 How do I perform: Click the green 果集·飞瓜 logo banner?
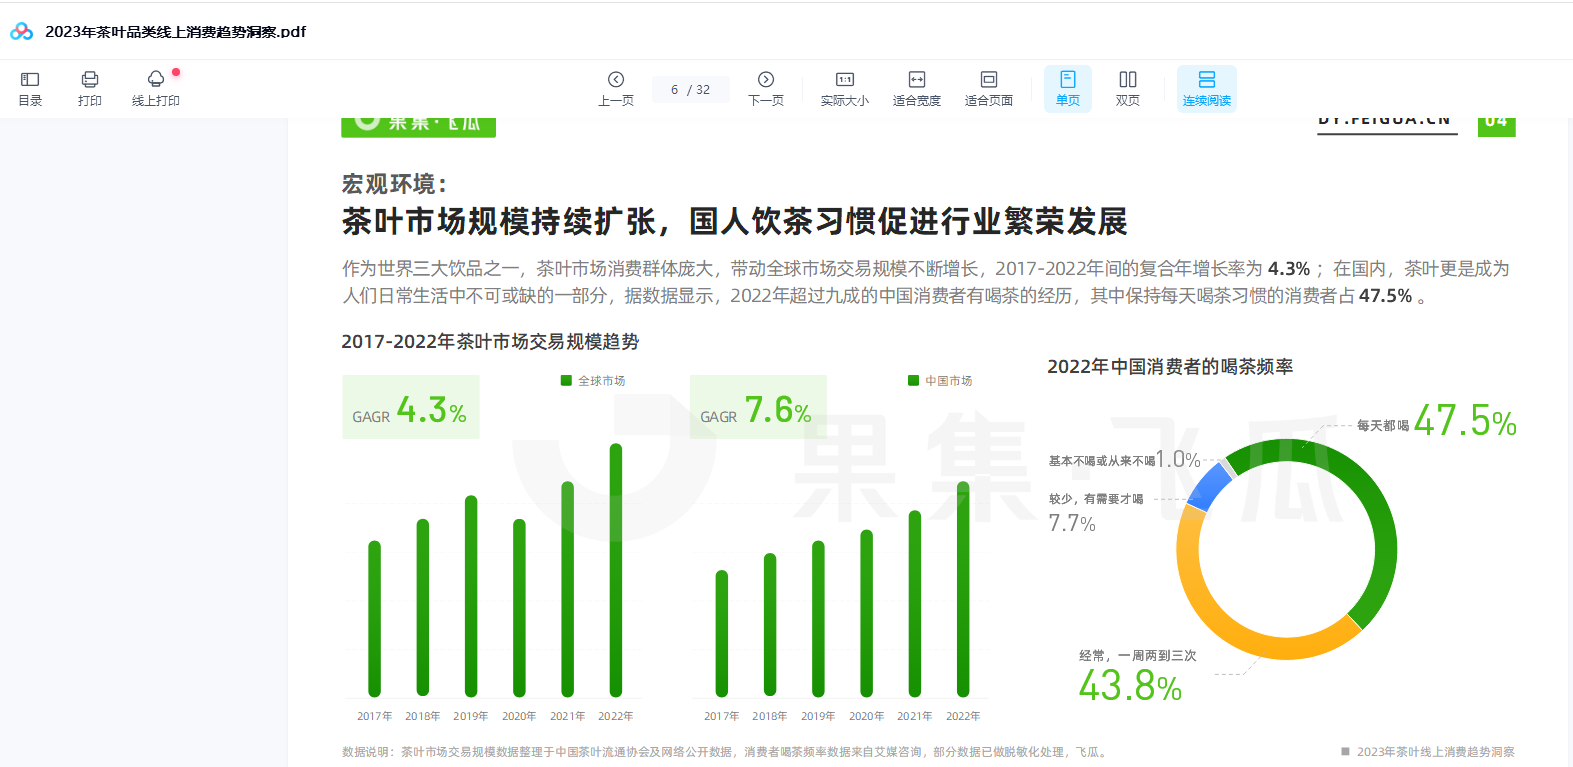418,125
